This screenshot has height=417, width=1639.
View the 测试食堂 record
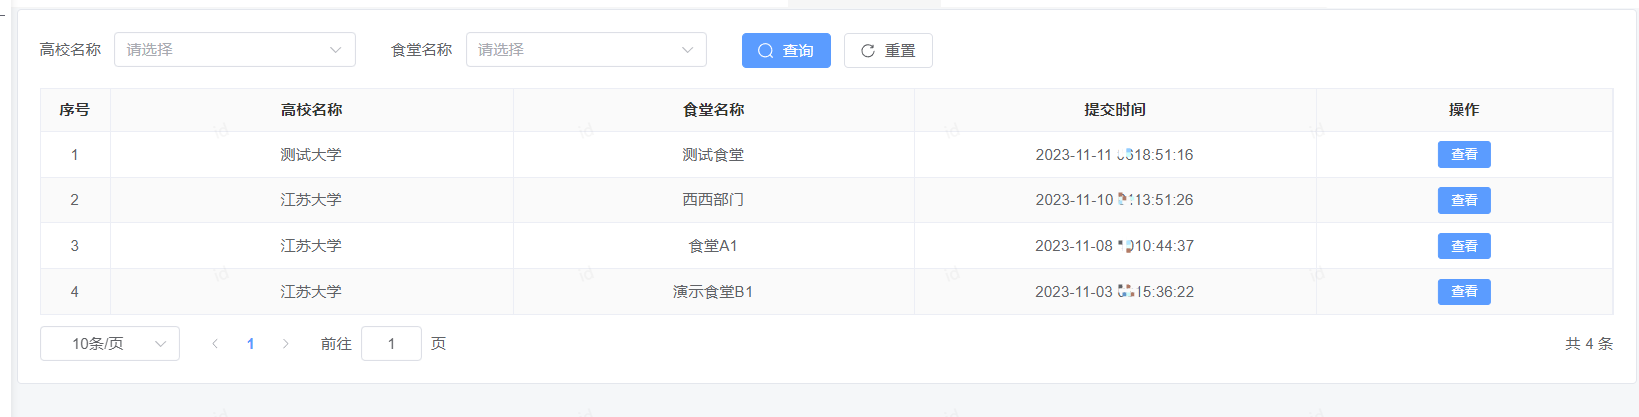pos(1464,155)
